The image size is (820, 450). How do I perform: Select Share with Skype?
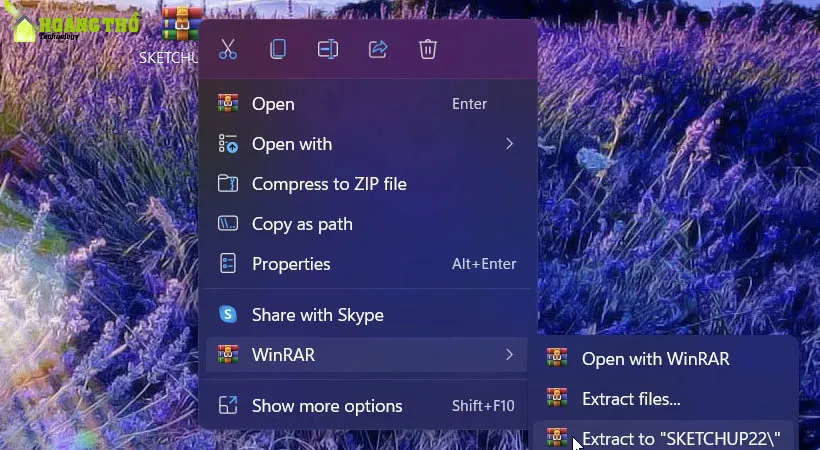pos(367,314)
